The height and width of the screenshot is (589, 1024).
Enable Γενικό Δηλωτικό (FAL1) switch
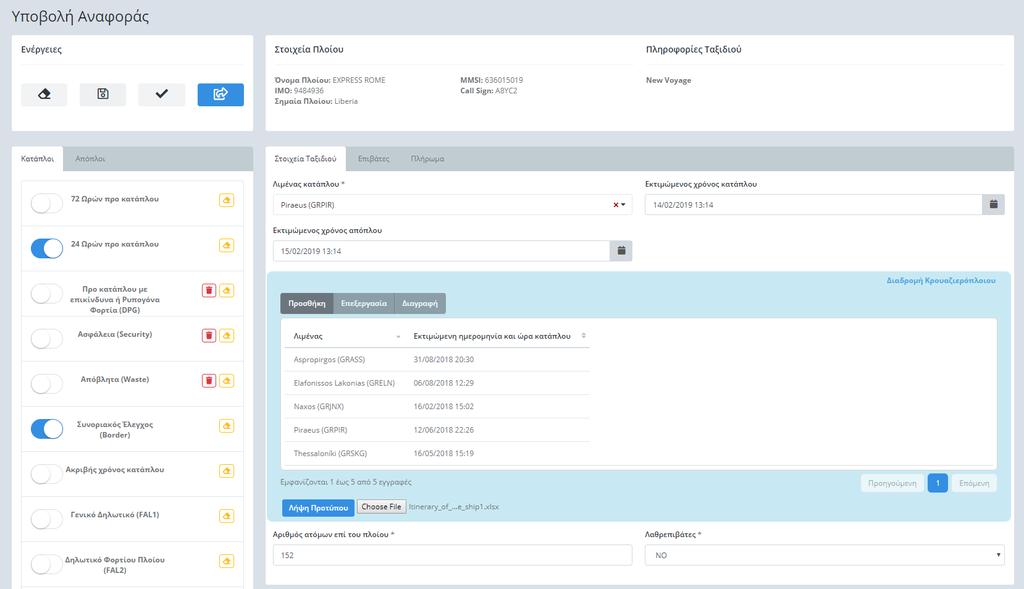47,519
